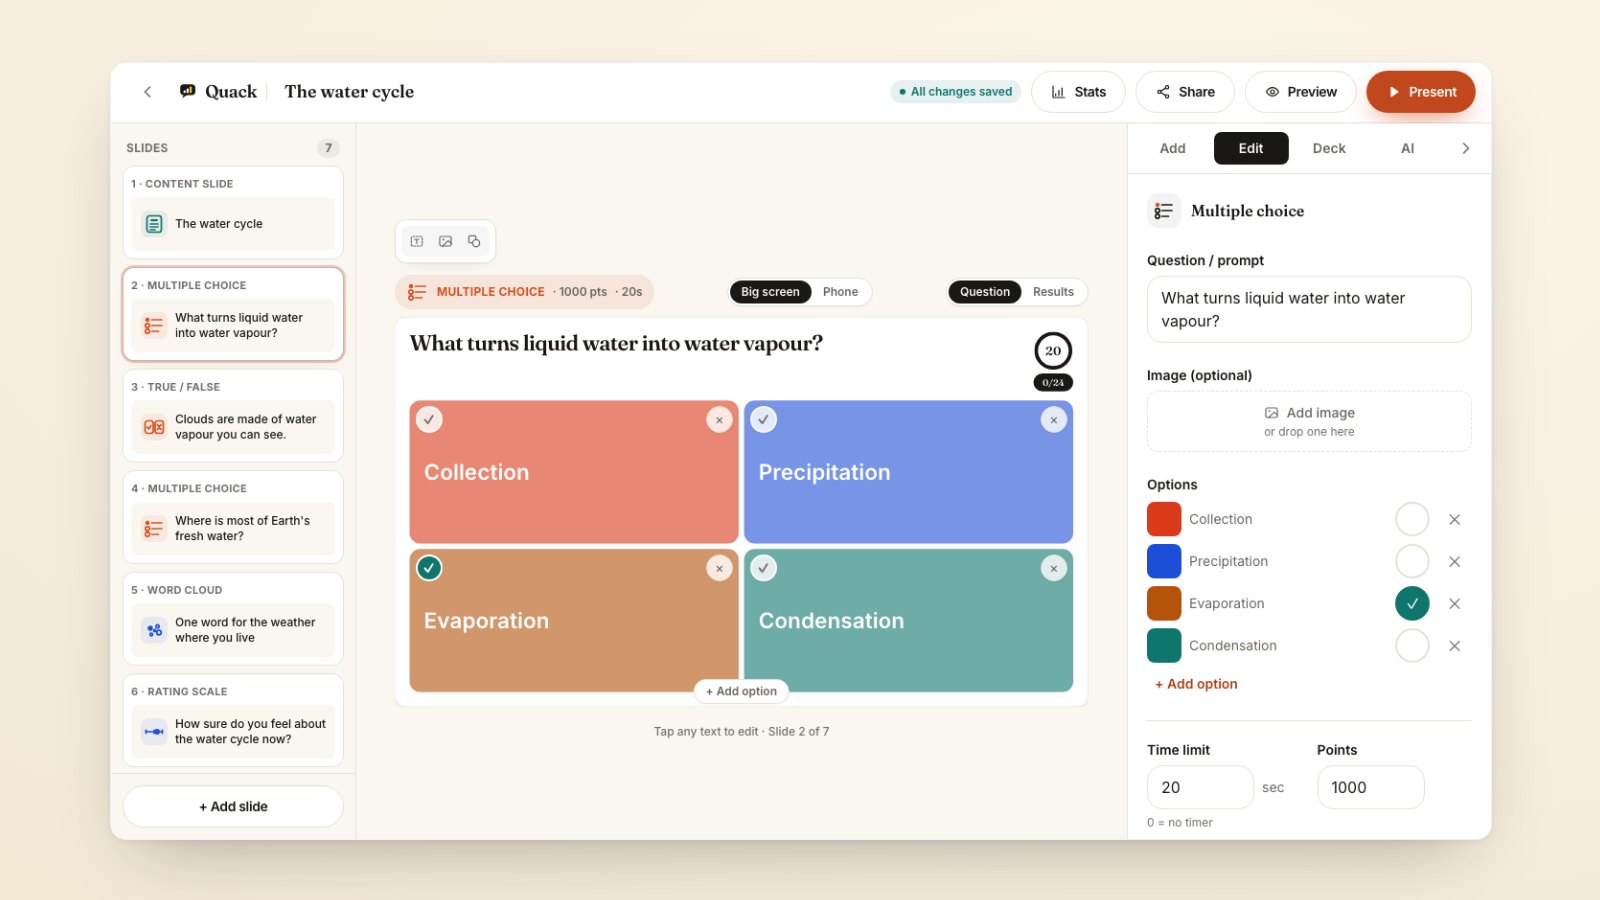The height and width of the screenshot is (900, 1600).
Task: Delete Collection option in Options list
Action: tap(1455, 519)
